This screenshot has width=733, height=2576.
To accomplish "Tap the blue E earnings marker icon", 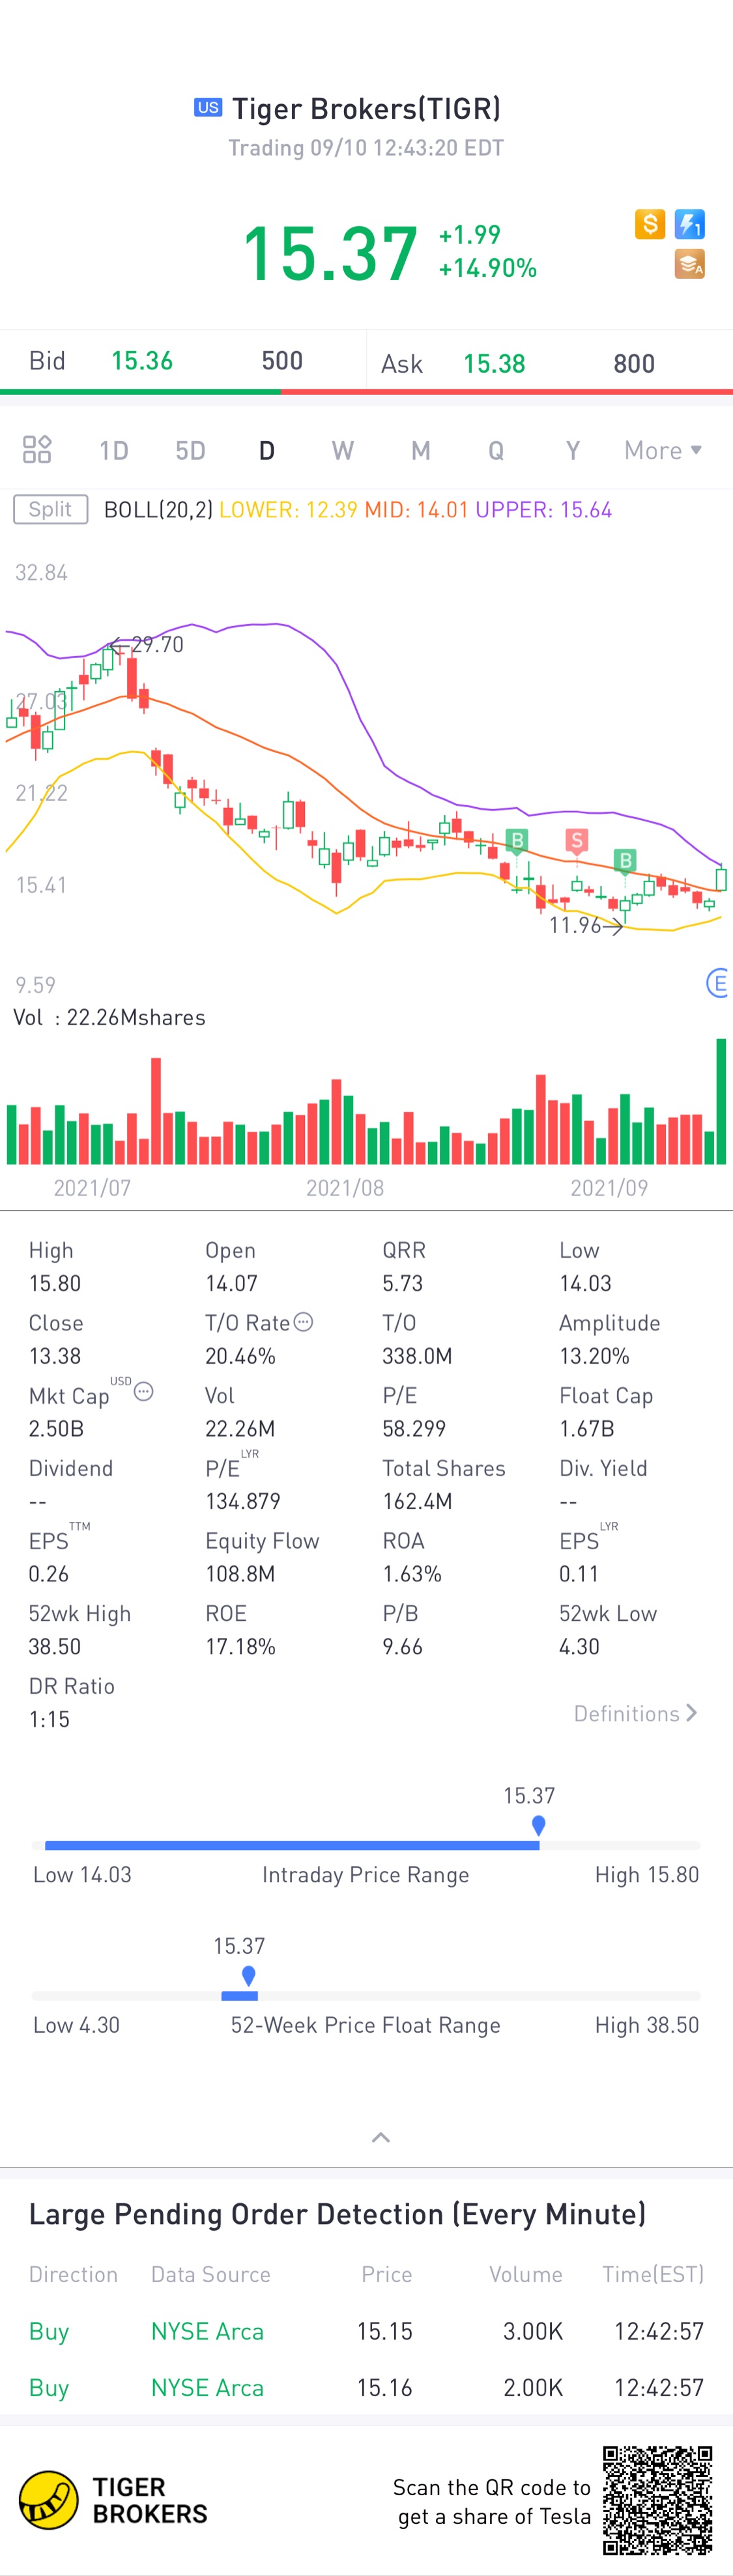I will click(x=718, y=983).
